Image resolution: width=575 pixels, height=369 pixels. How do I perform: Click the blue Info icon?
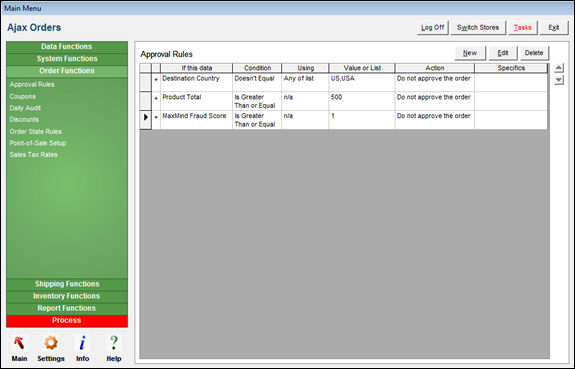click(83, 343)
